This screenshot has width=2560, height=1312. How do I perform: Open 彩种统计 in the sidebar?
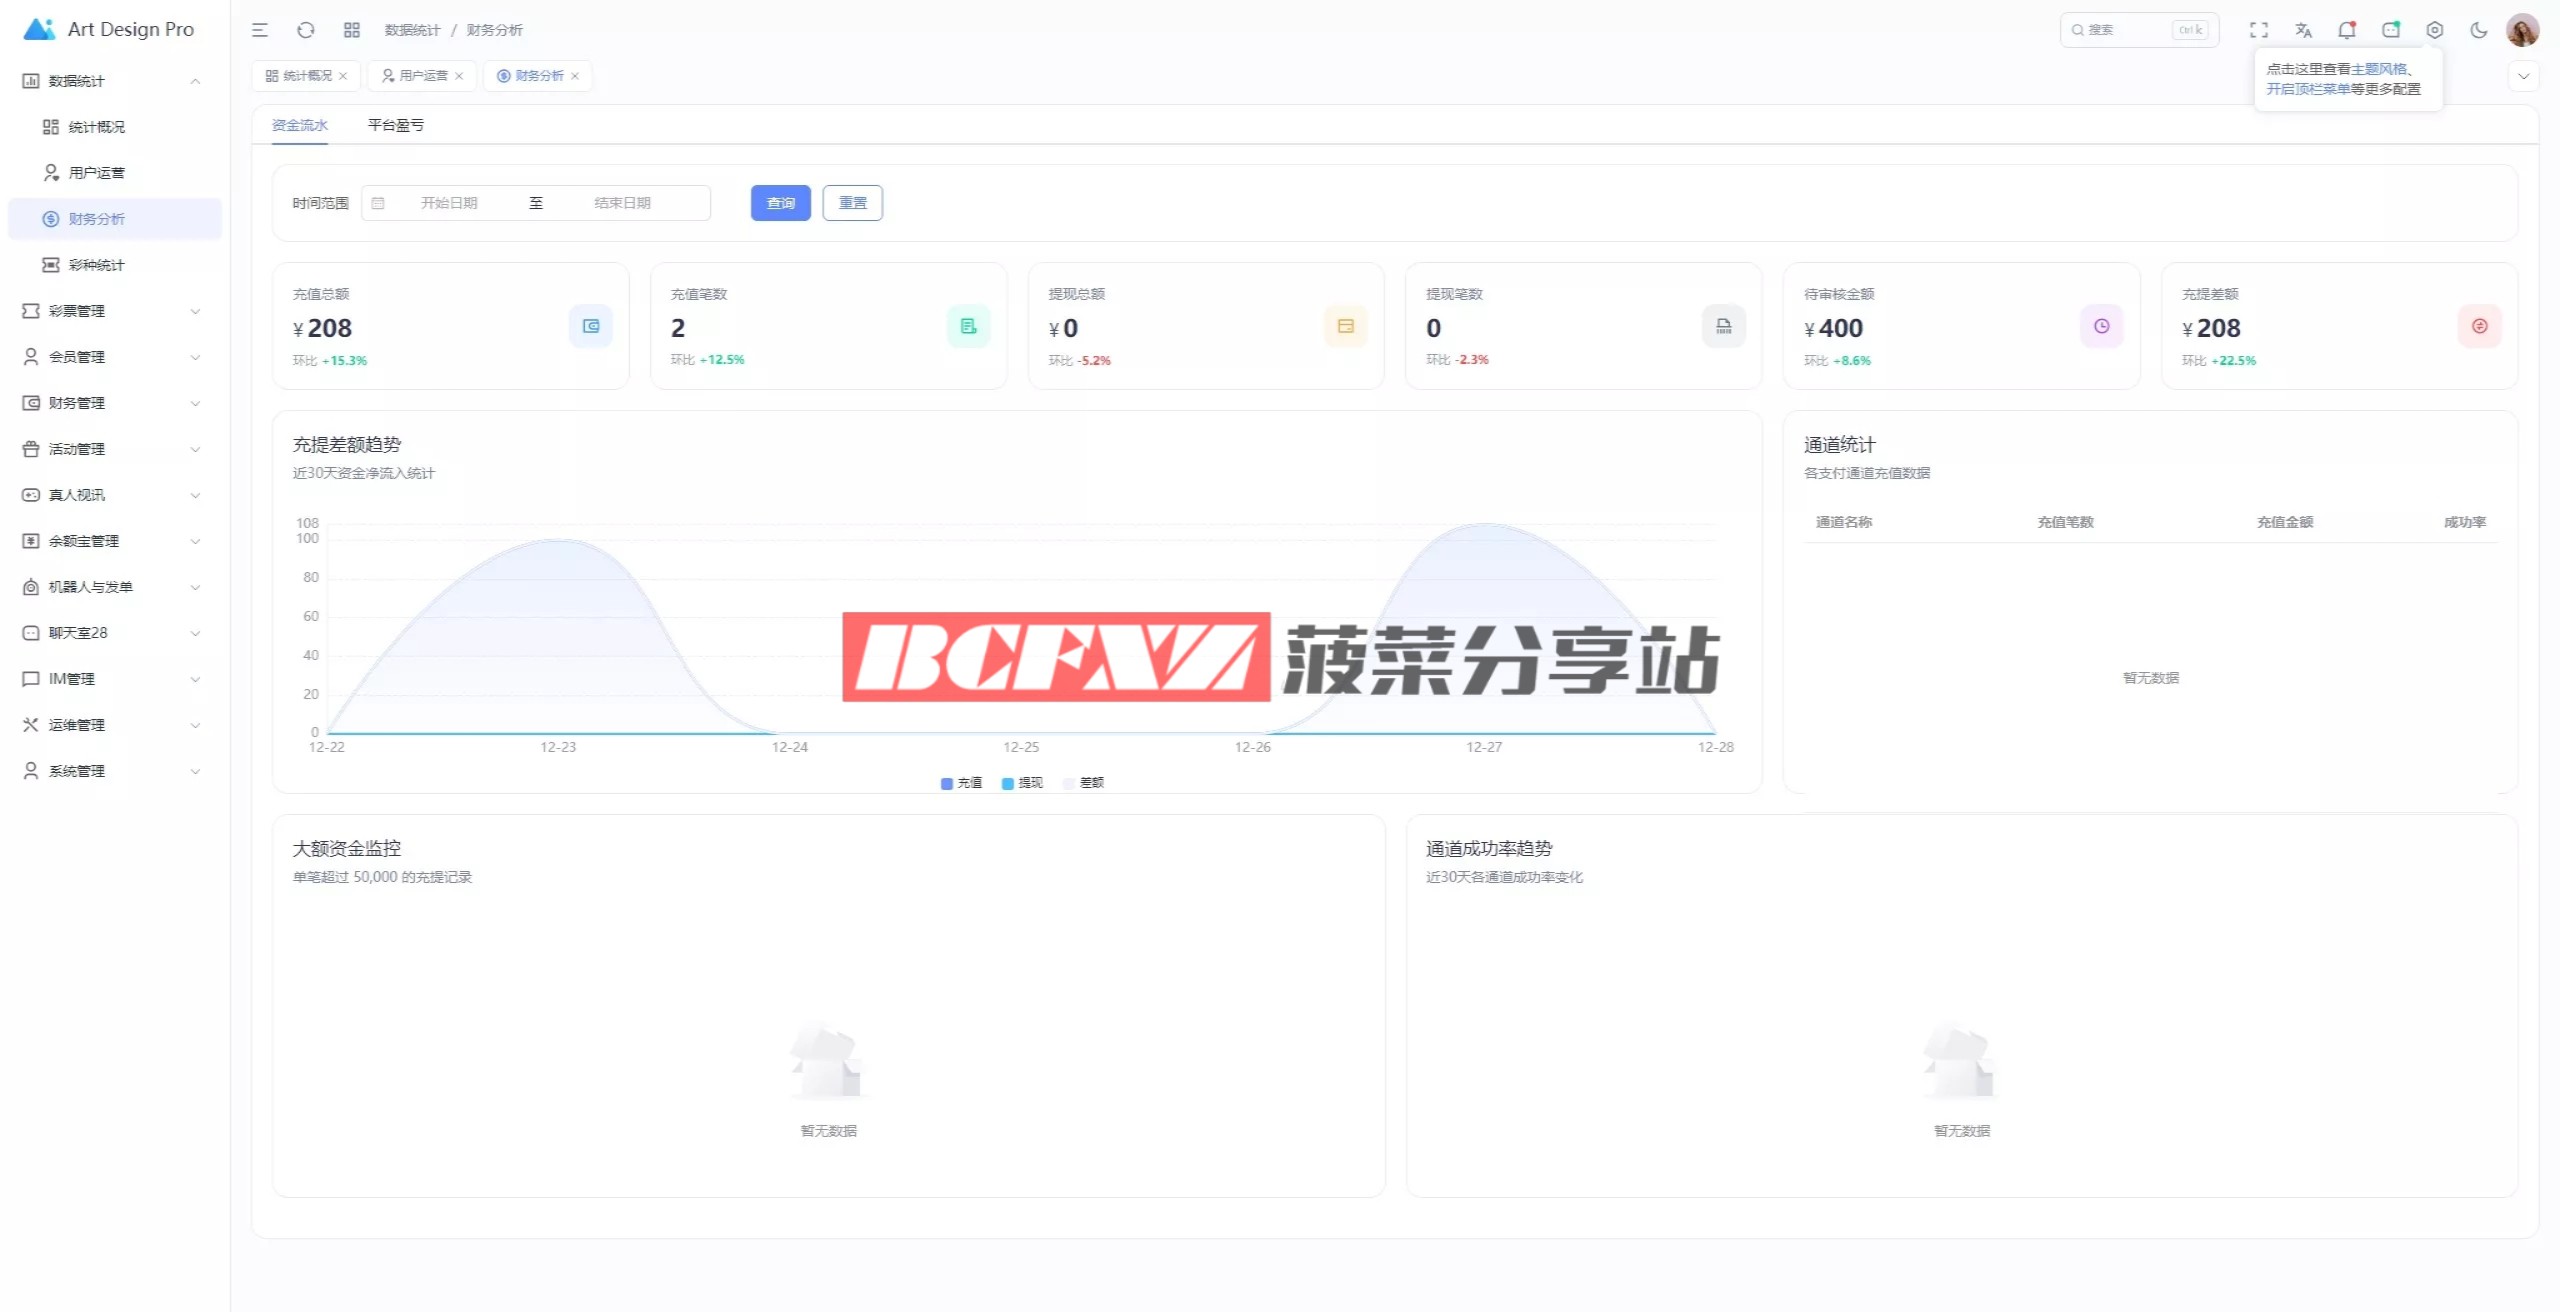pyautogui.click(x=96, y=265)
